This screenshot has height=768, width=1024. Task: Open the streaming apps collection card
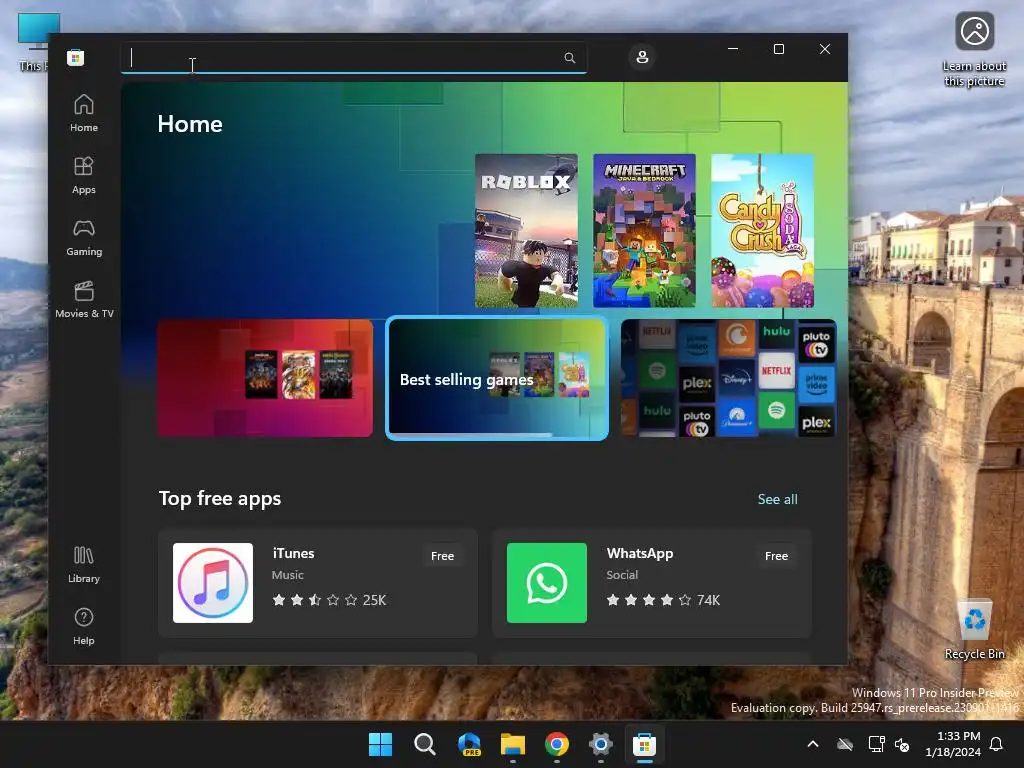pos(728,378)
